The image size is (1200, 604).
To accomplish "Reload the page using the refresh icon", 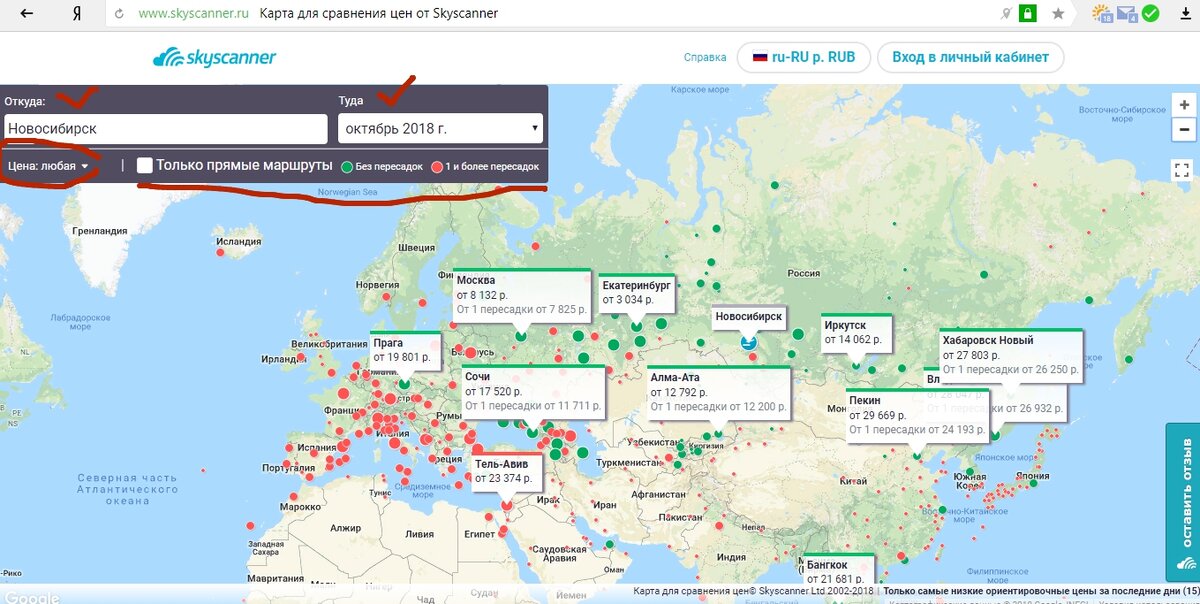I will point(120,14).
